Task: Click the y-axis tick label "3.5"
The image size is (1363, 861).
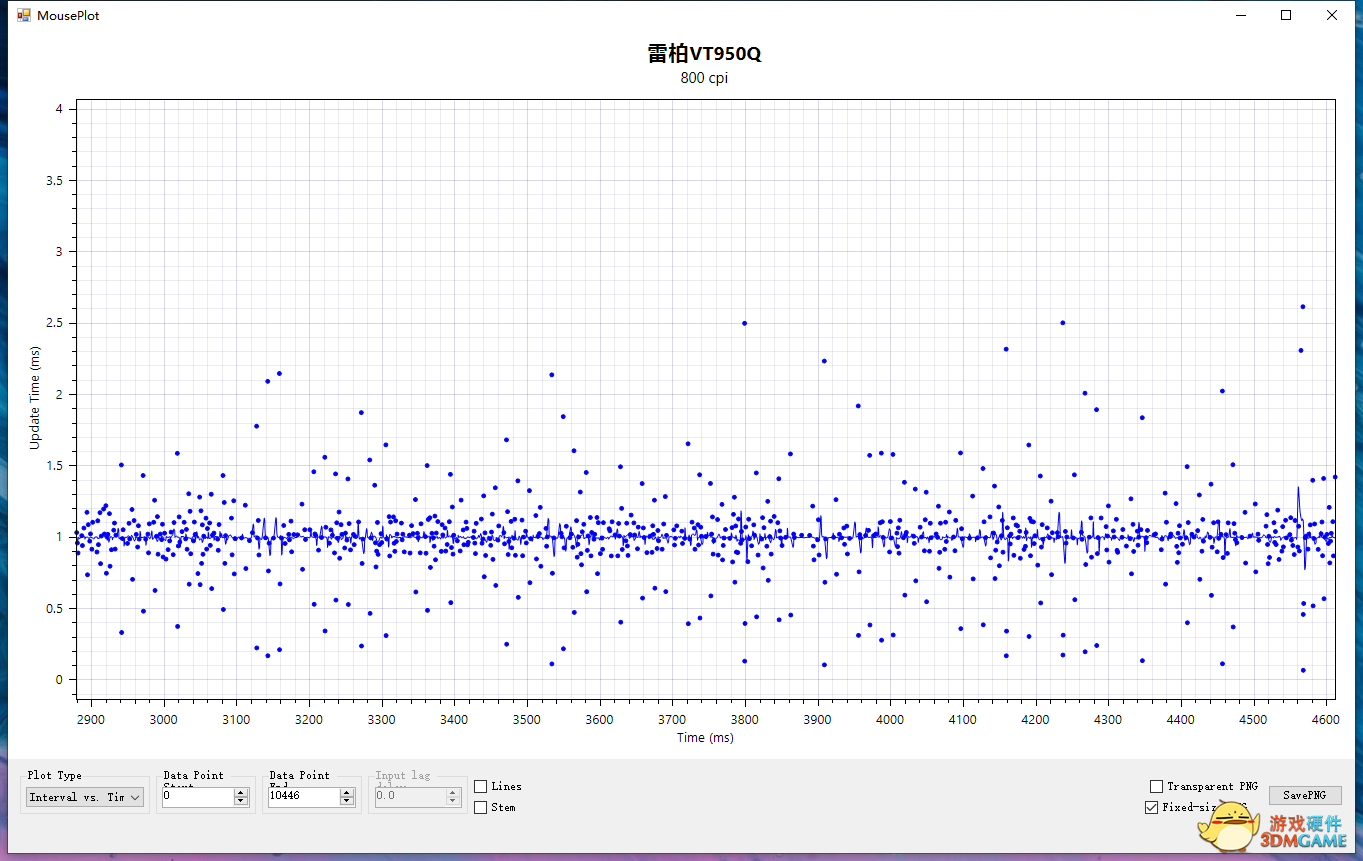Action: point(55,181)
